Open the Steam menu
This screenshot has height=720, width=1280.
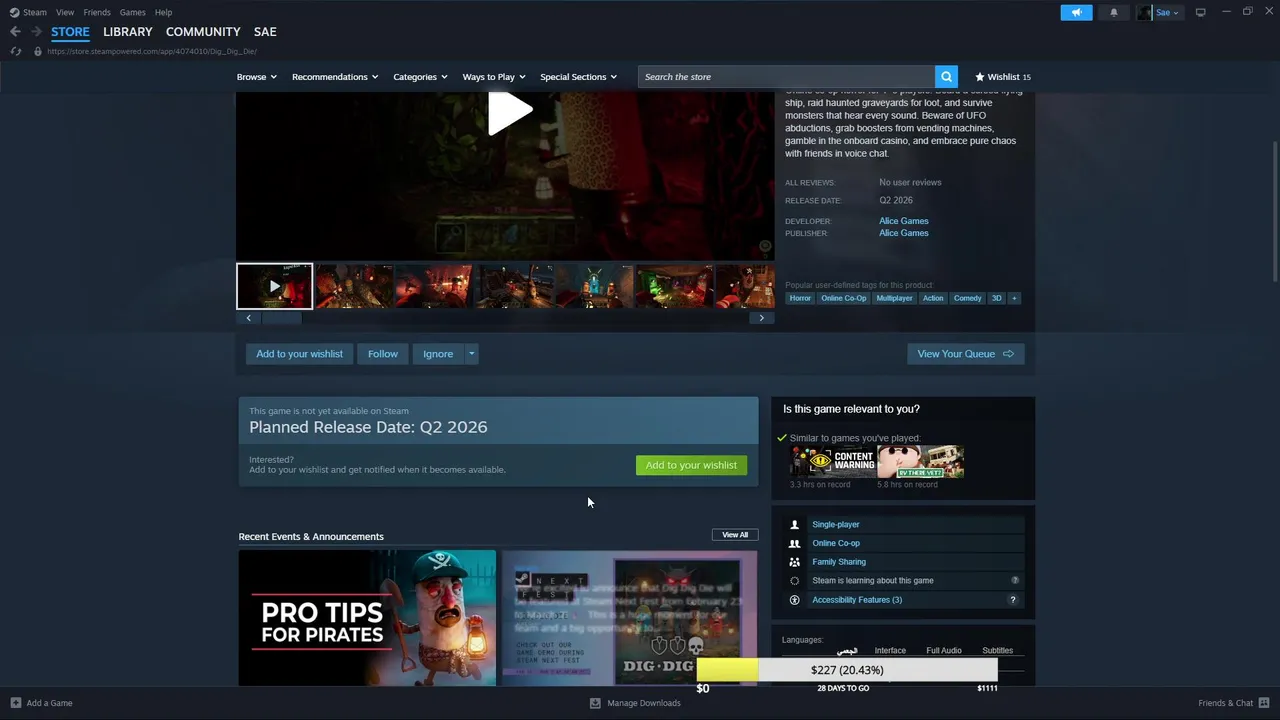[x=35, y=12]
